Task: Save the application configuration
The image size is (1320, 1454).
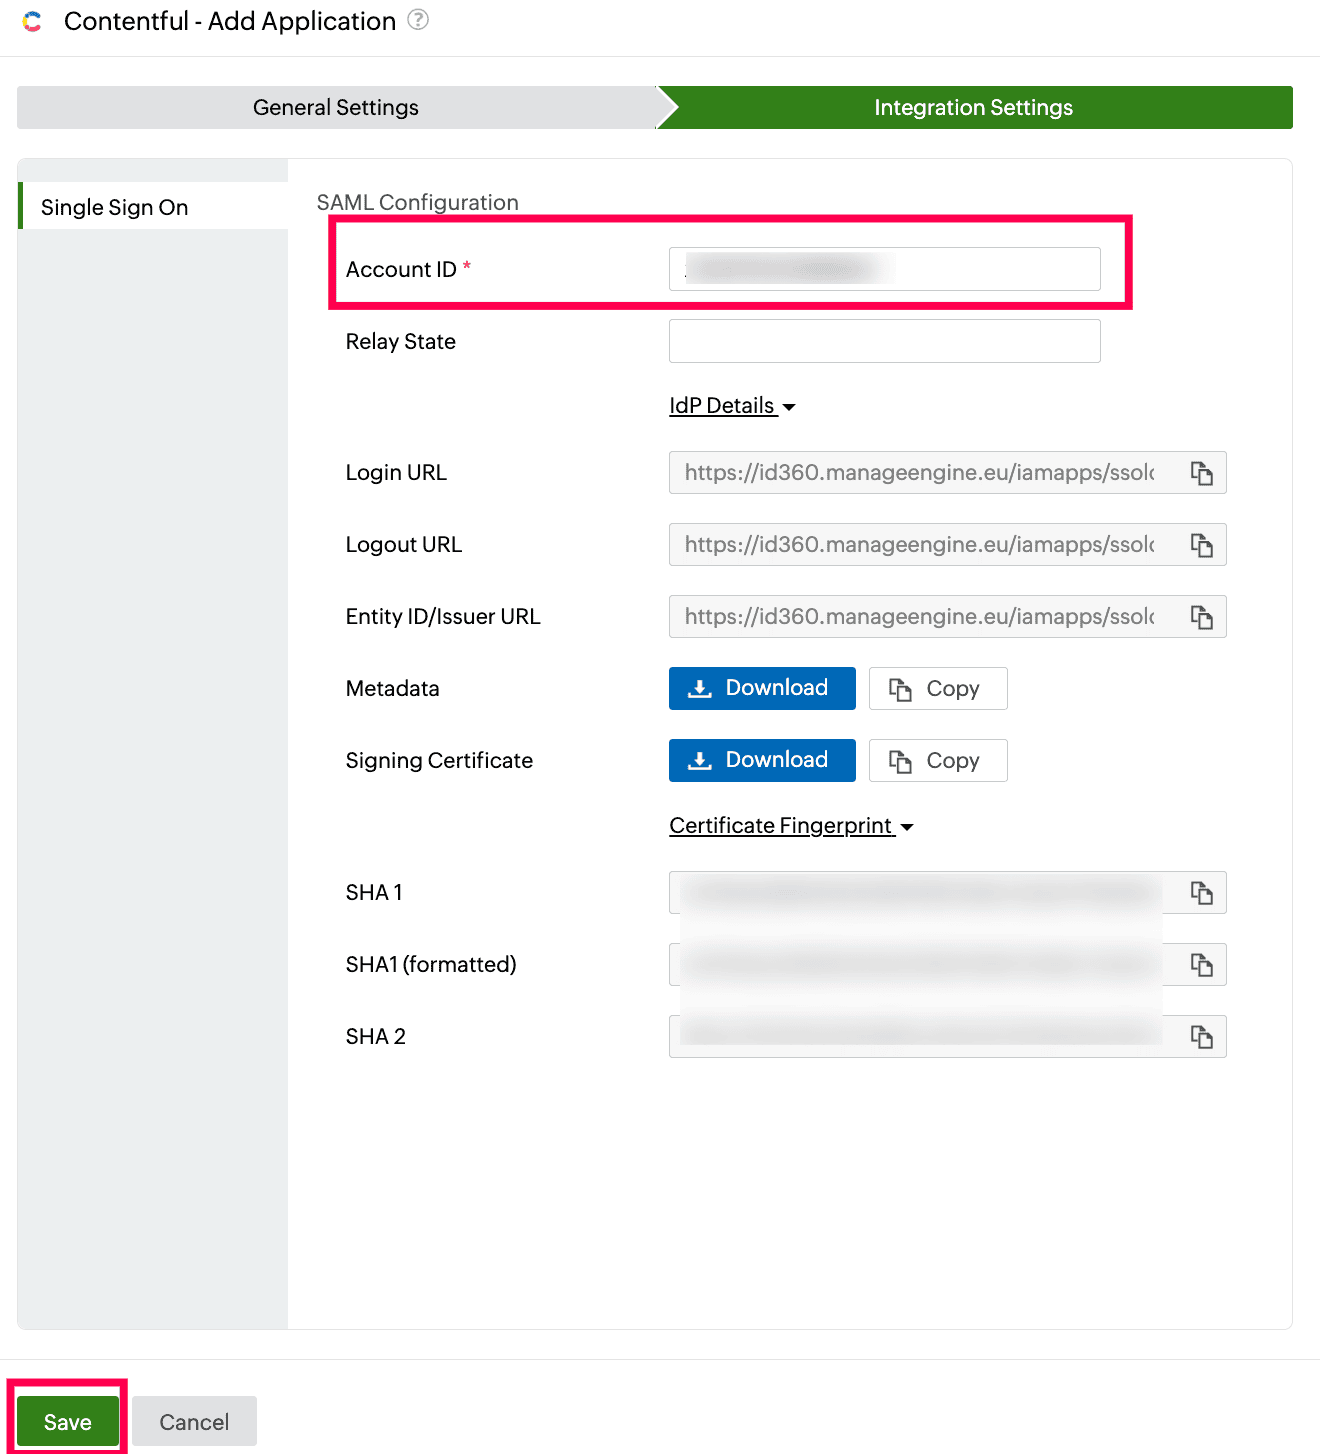Action: pyautogui.click(x=68, y=1422)
